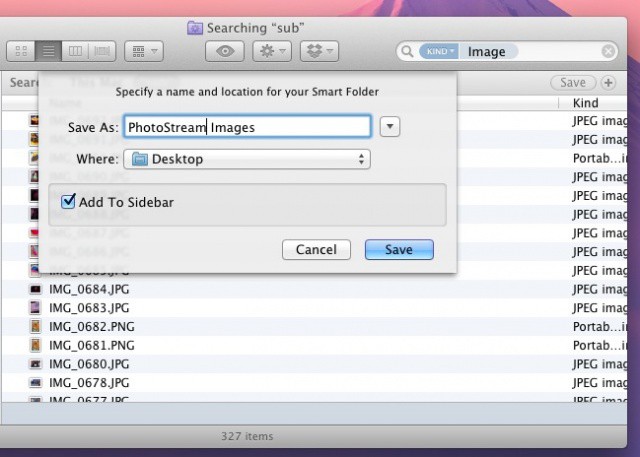Open the Action gear menu
This screenshot has width=640, height=457.
pyautogui.click(x=272, y=51)
